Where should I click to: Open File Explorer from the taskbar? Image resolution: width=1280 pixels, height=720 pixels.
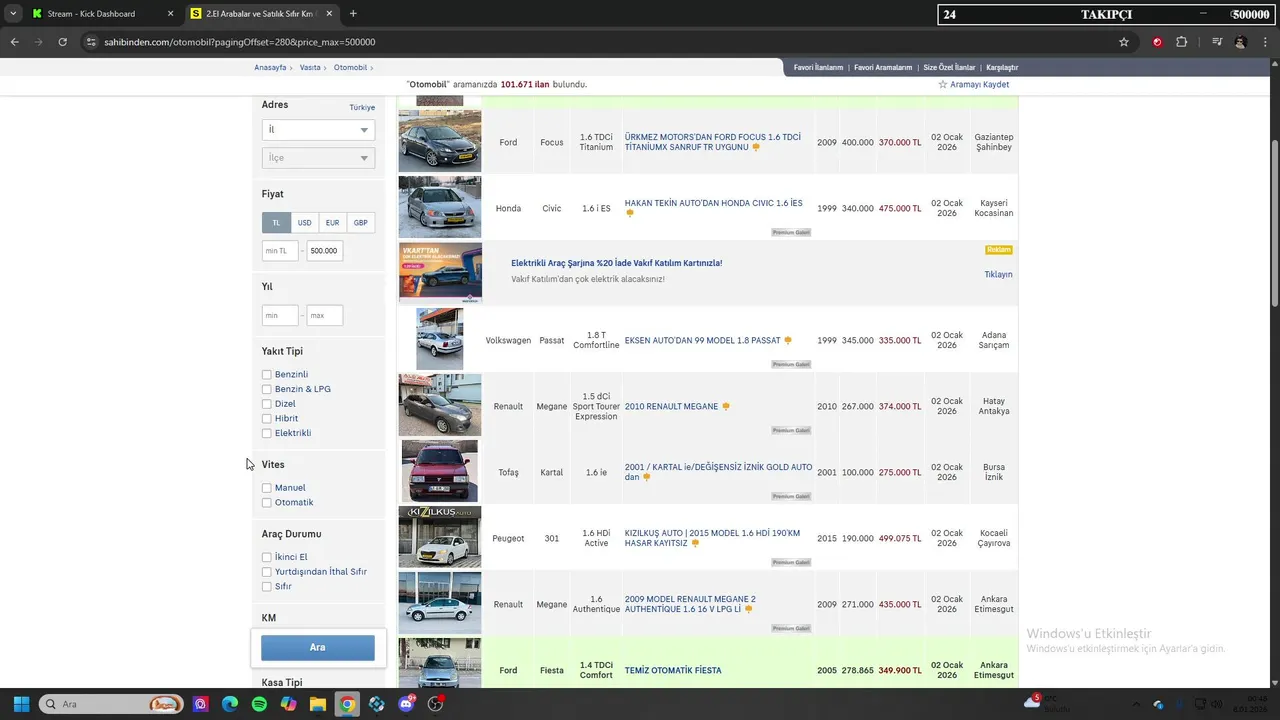click(x=317, y=704)
